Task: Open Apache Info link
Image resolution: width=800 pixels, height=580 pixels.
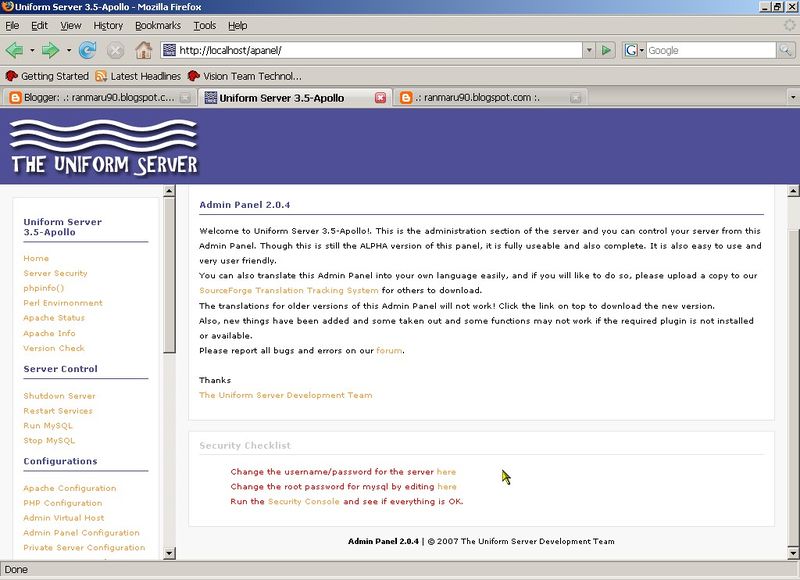Action: pos(49,333)
